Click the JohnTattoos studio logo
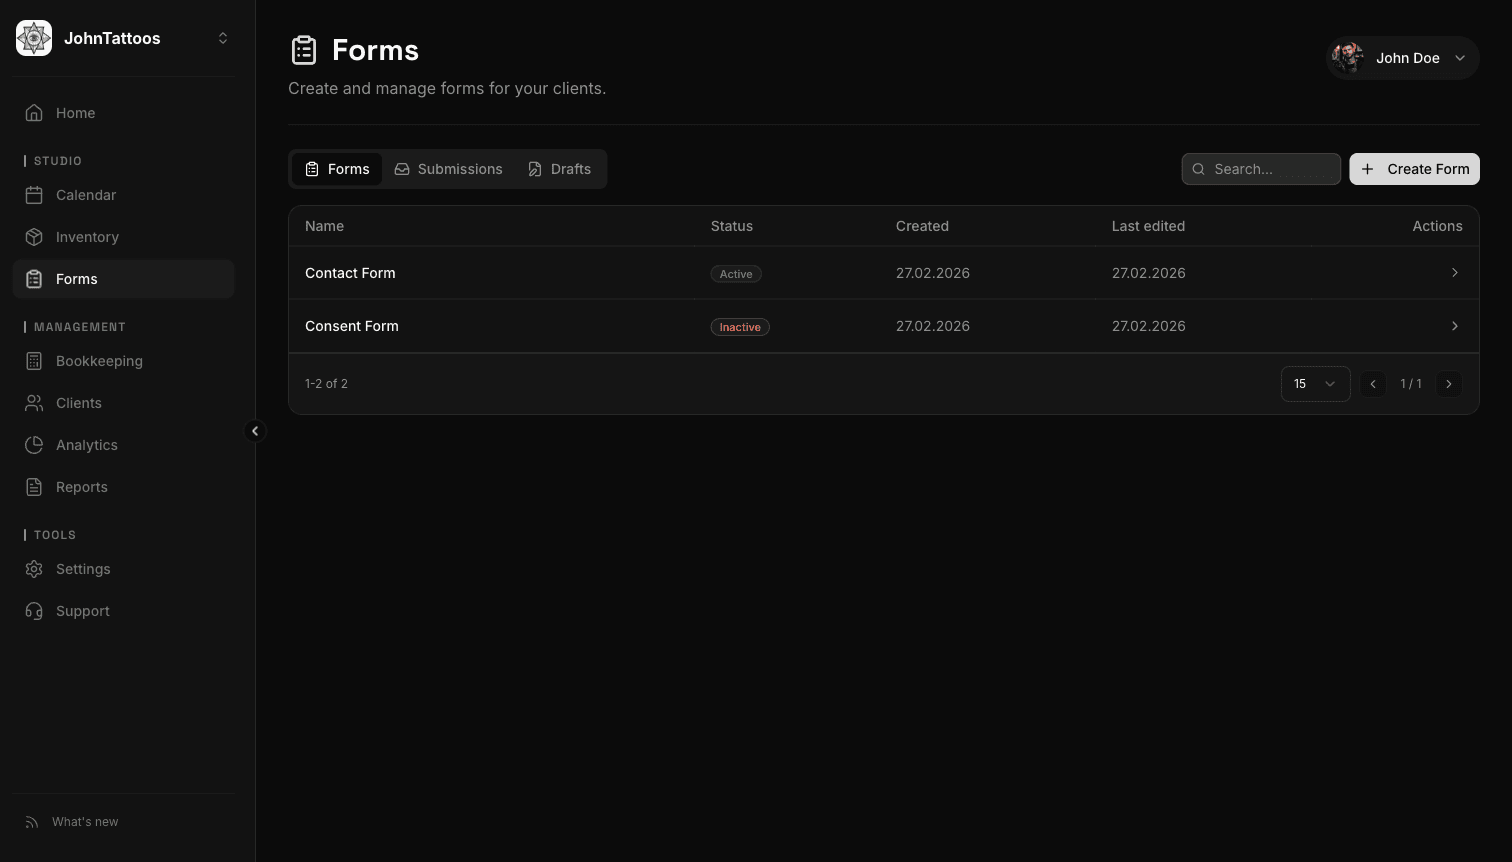The image size is (1512, 862). tap(34, 38)
